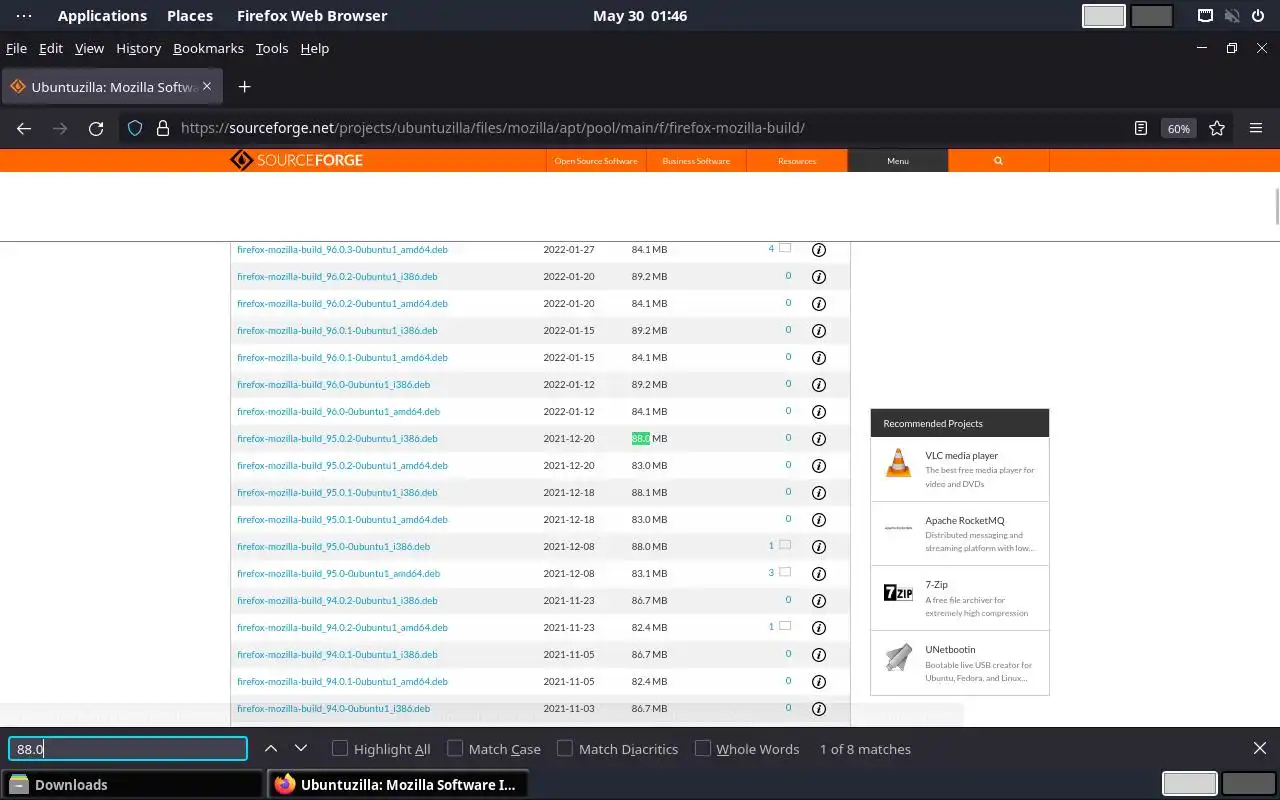This screenshot has width=1280, height=800.
Task: View info for 96.0.2 i386 deb file
Action: click(818, 277)
